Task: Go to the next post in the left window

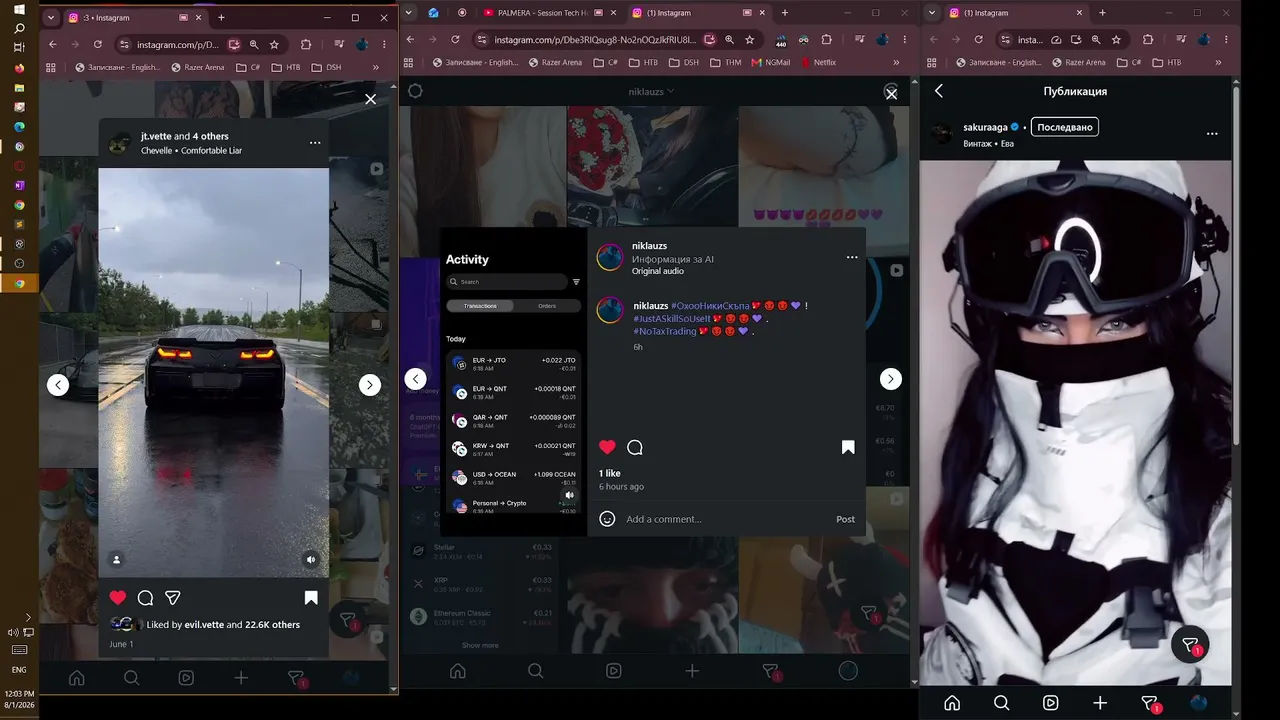Action: [370, 385]
